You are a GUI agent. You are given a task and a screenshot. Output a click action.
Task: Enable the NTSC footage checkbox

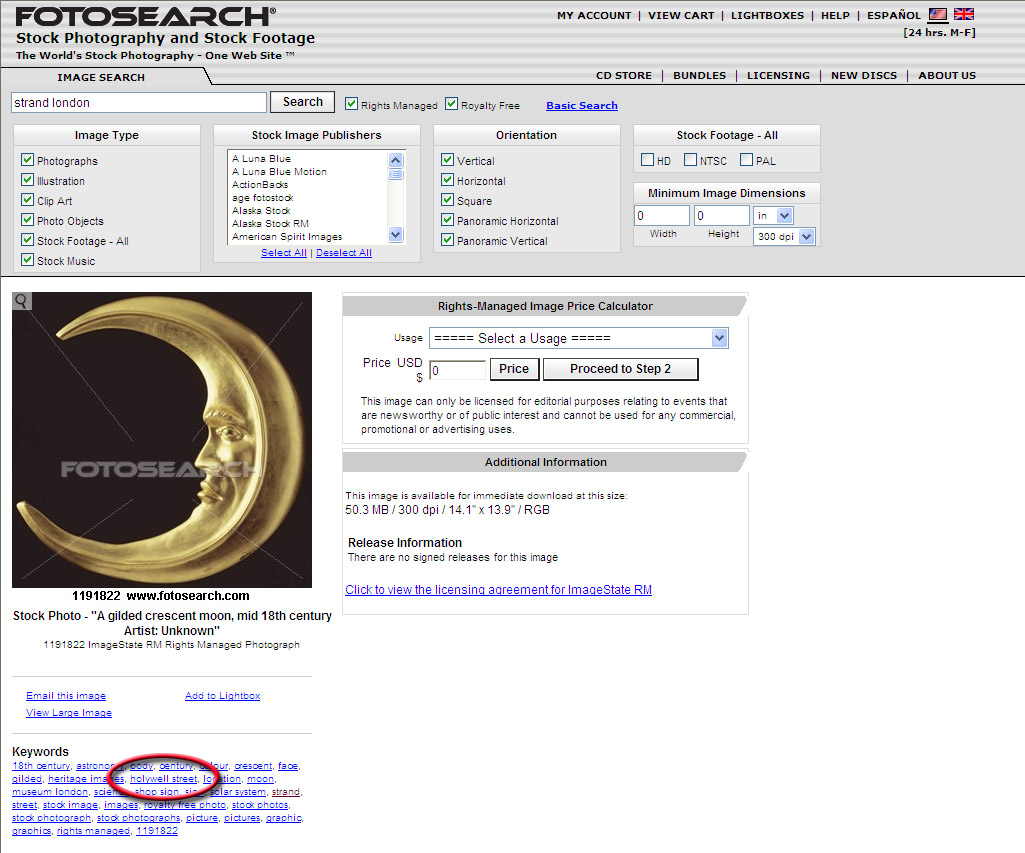(690, 159)
